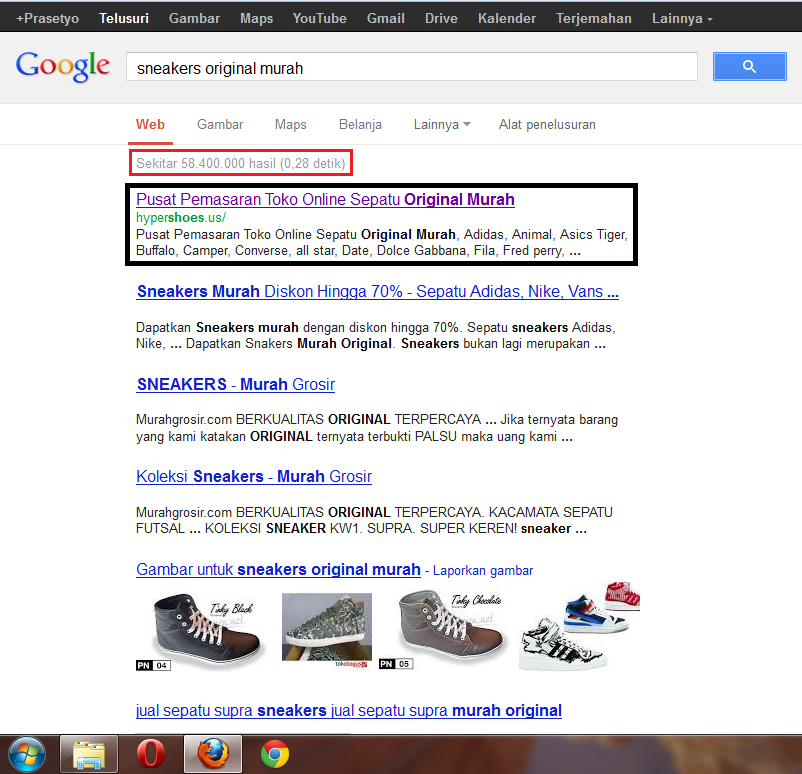Expand the Lainnya menu in the top bar
Viewport: 802px width, 774px height.
pyautogui.click(x=682, y=18)
